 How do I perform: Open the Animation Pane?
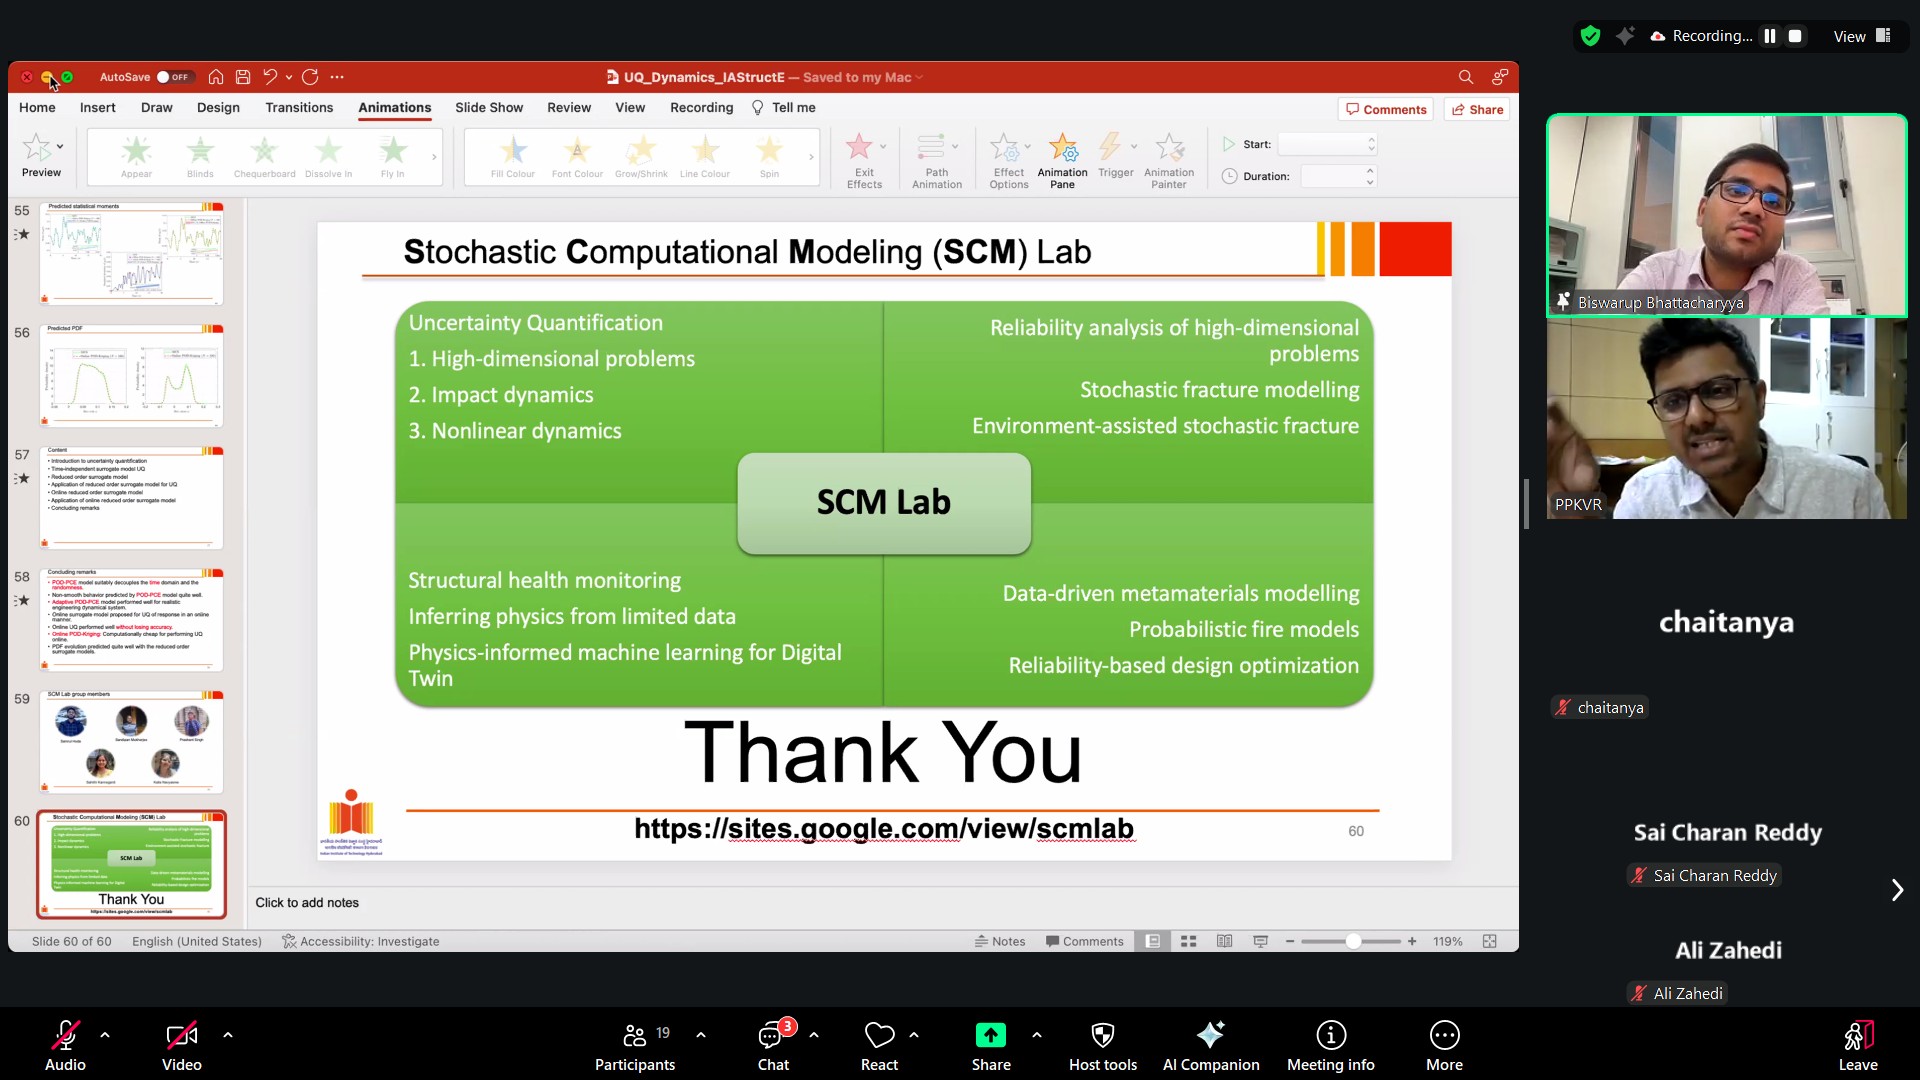point(1062,159)
